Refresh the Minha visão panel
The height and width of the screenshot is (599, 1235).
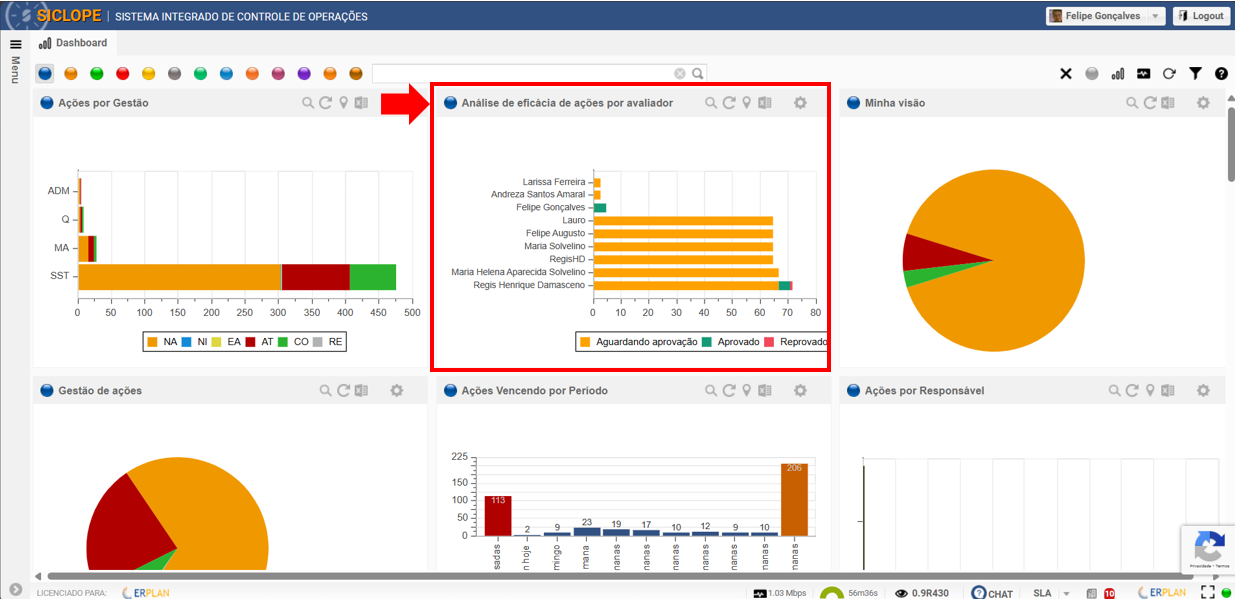[1150, 103]
